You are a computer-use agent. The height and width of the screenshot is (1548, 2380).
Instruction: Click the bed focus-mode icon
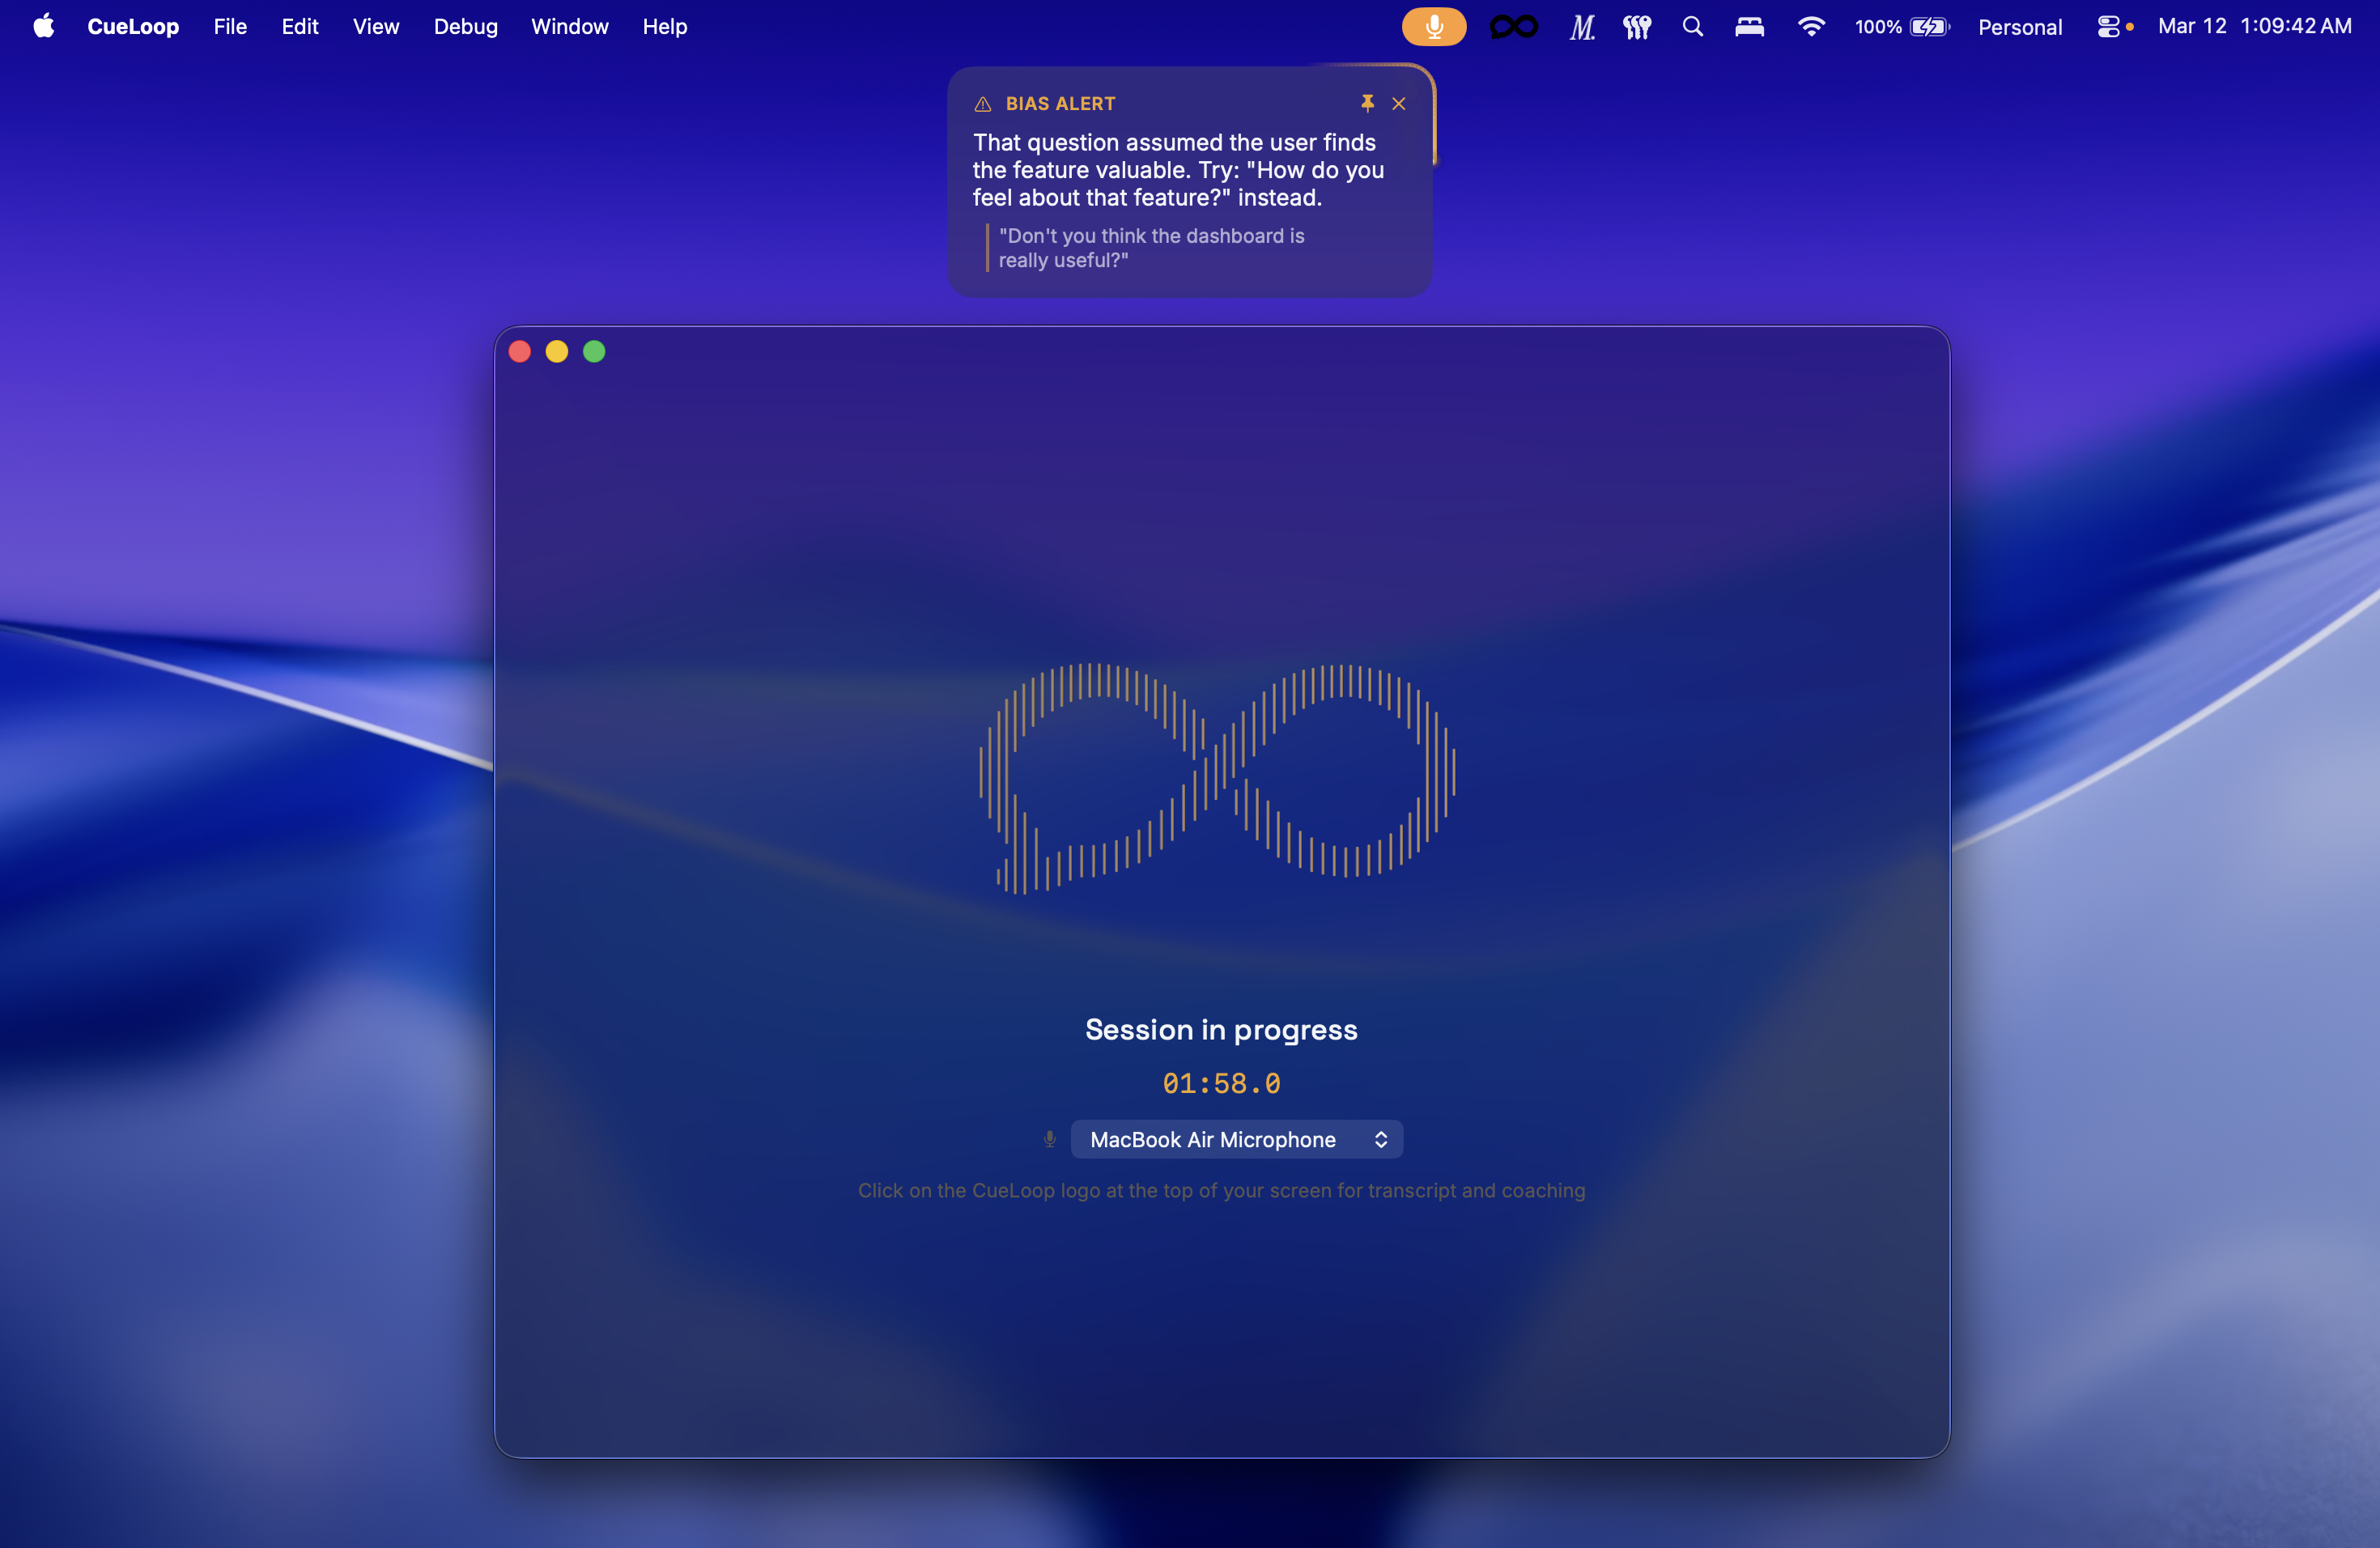[x=1749, y=27]
